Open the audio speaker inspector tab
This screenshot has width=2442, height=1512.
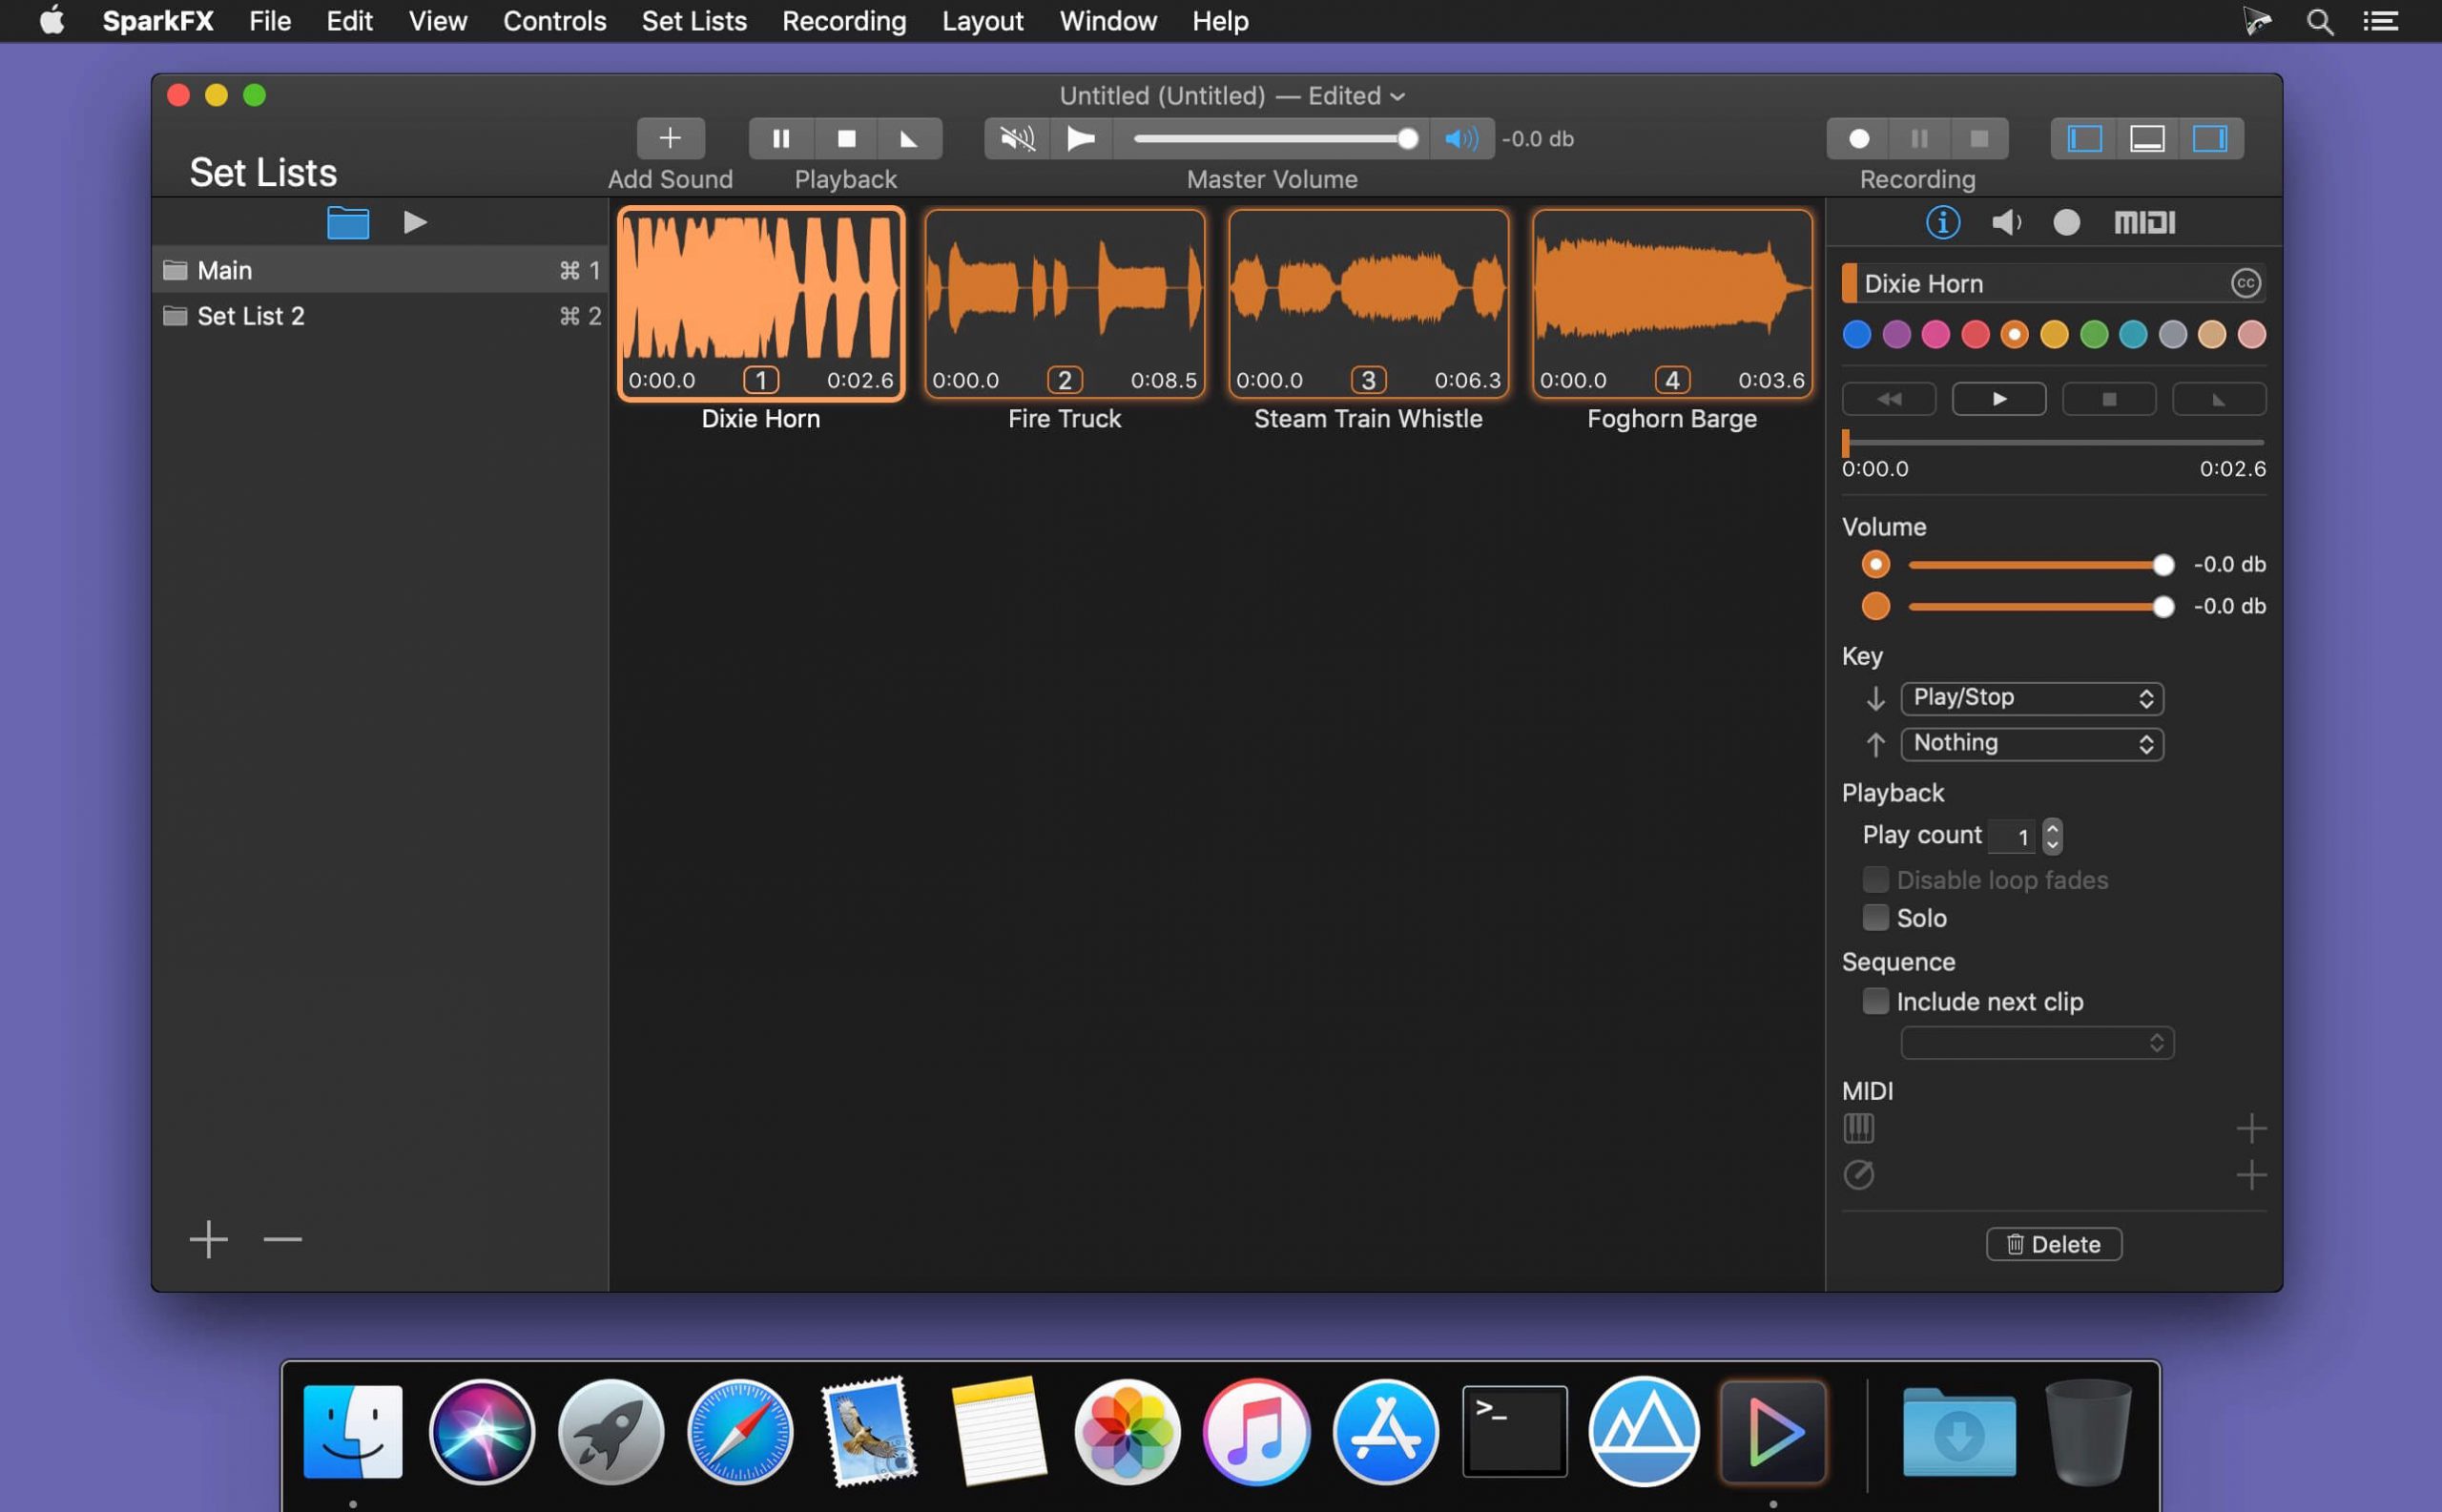[x=2005, y=222]
